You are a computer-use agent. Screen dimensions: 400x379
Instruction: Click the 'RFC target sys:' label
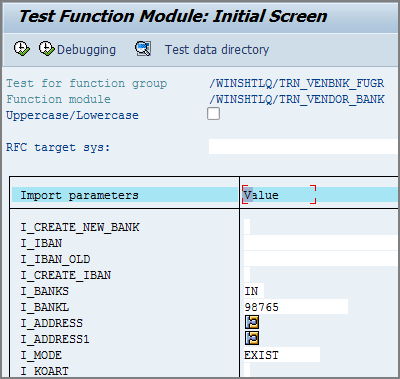click(x=58, y=147)
